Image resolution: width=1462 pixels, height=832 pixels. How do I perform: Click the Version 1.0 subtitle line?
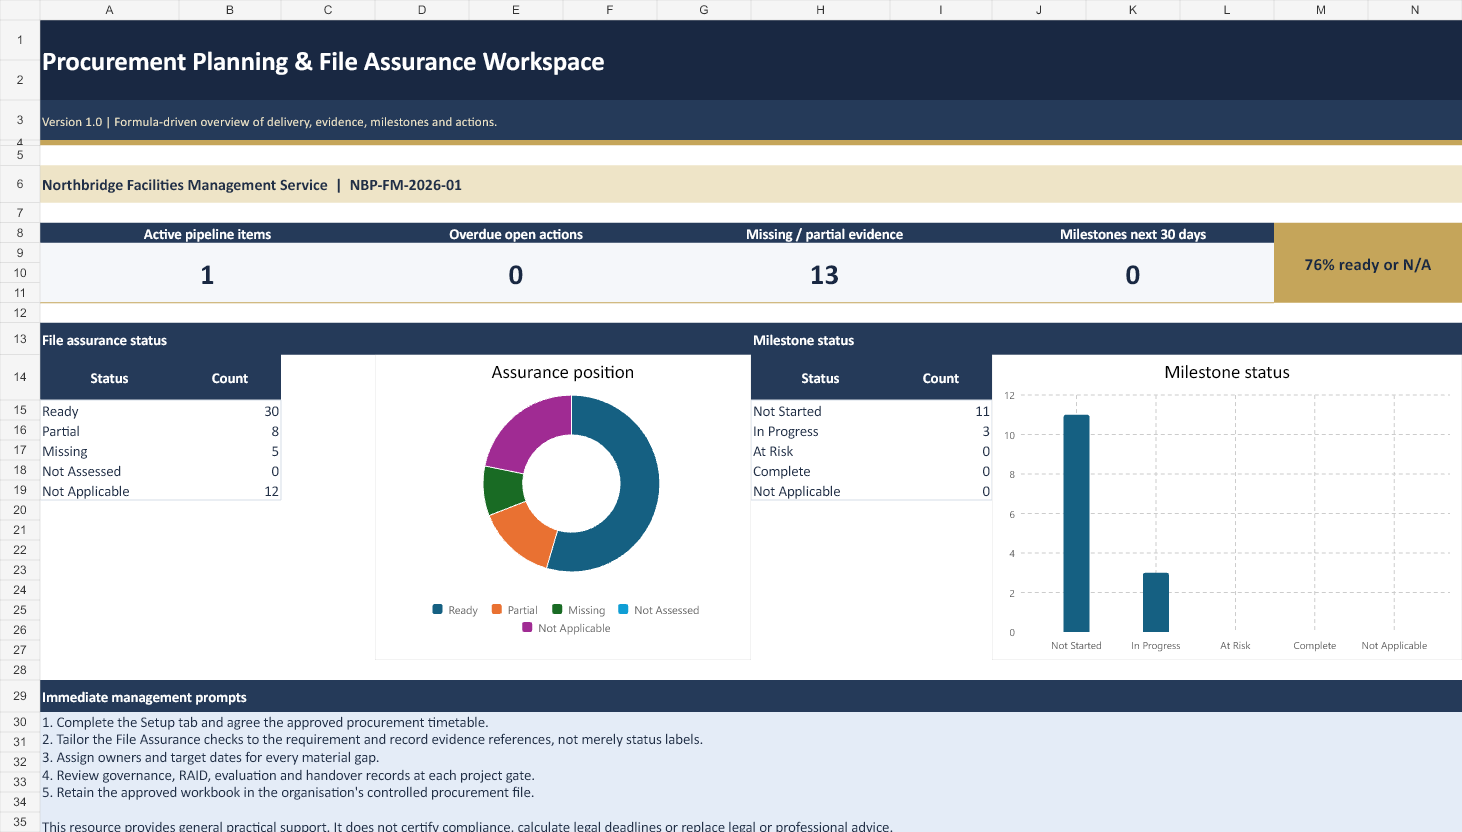pos(269,122)
